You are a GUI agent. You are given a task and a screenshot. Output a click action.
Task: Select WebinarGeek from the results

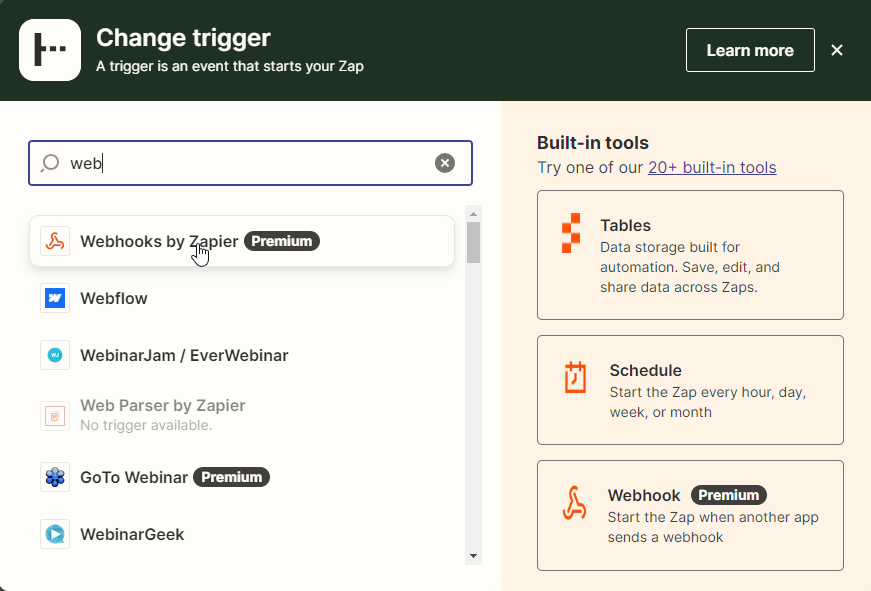tap(242, 534)
